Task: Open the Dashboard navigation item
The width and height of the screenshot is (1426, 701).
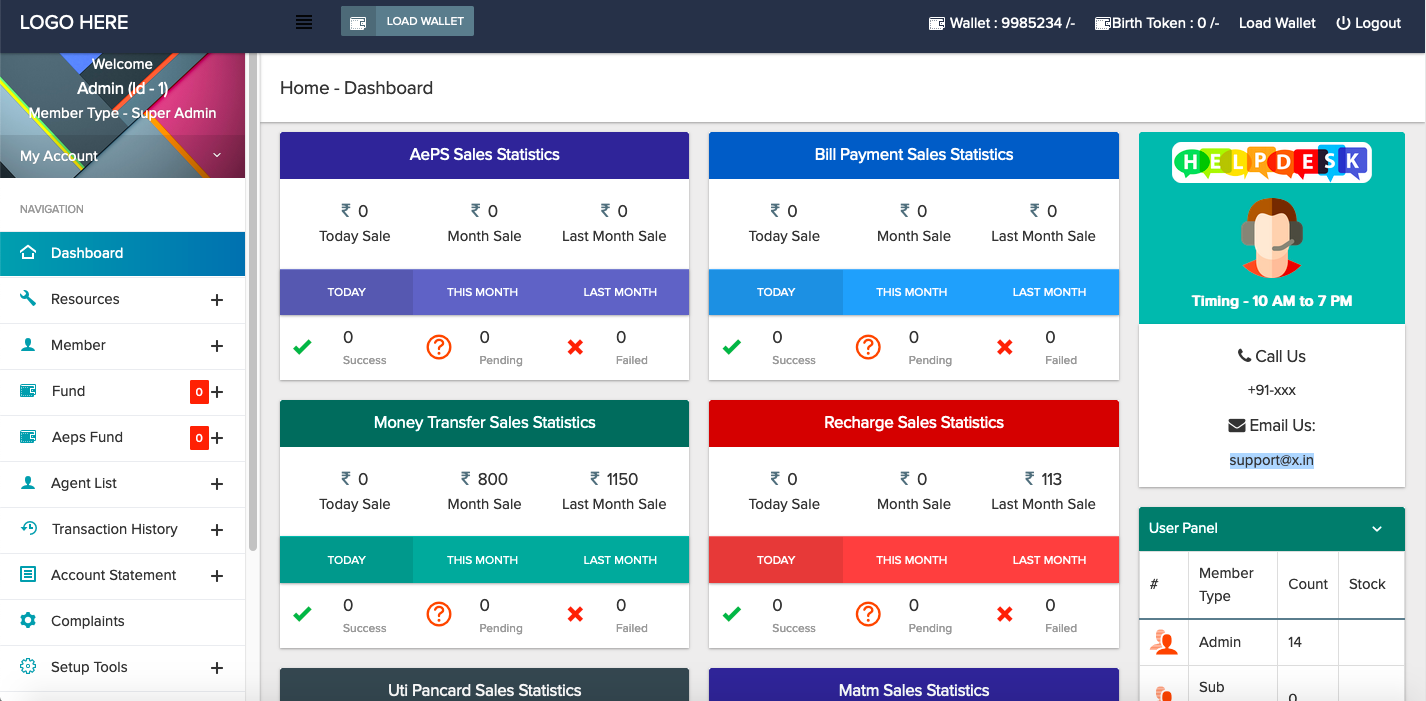Action: (x=122, y=253)
